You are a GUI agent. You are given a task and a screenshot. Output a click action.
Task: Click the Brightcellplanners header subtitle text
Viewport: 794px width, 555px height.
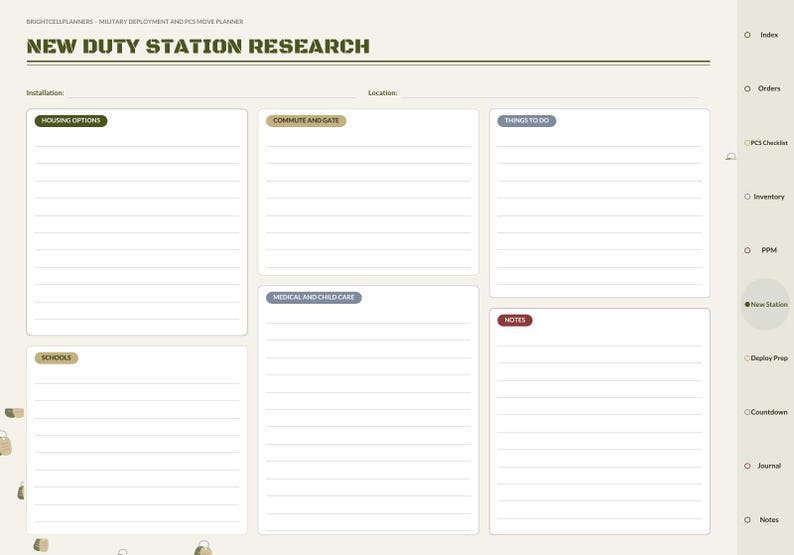(135, 22)
